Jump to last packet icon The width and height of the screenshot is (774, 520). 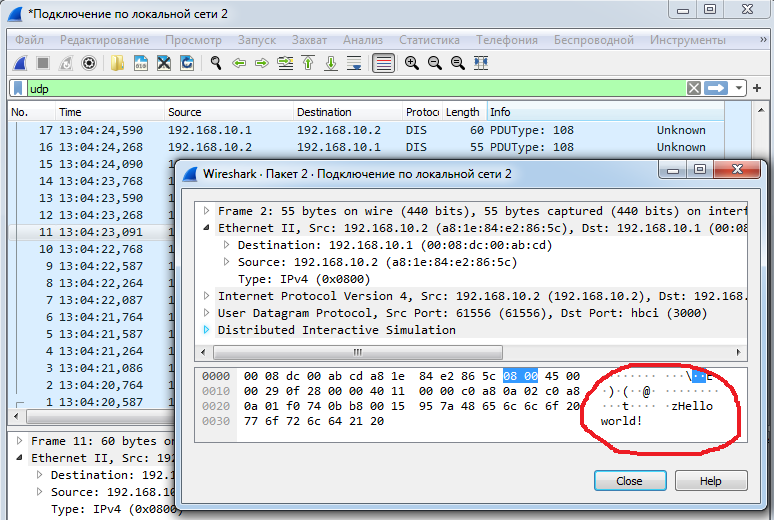coord(331,63)
